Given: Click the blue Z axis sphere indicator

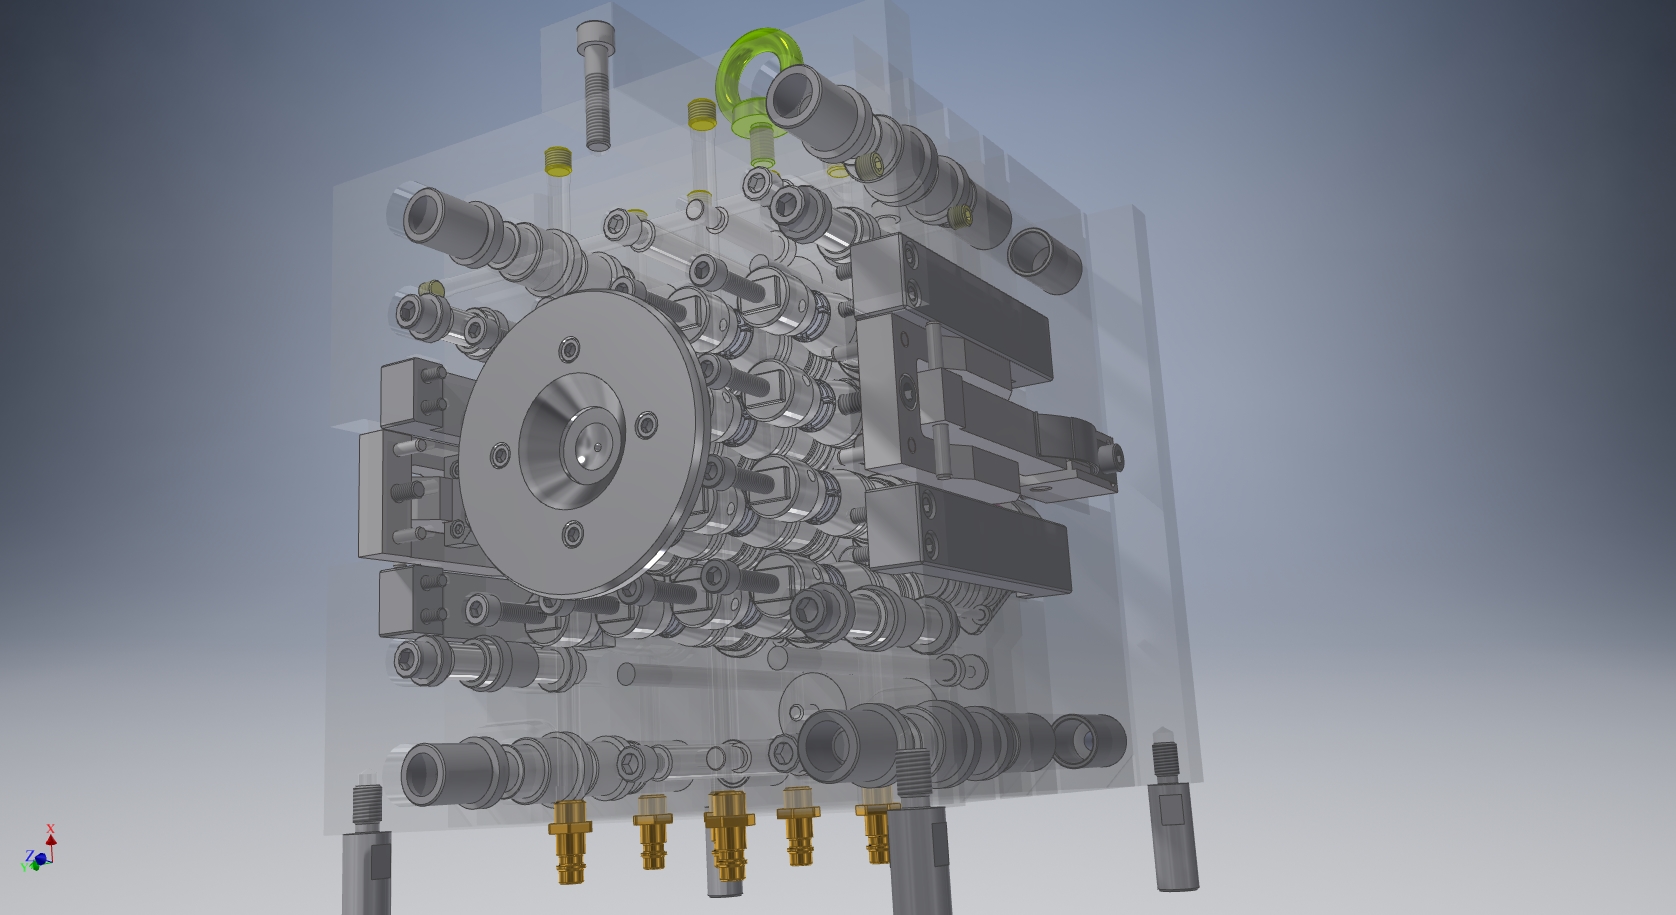Looking at the screenshot, I should [x=41, y=860].
